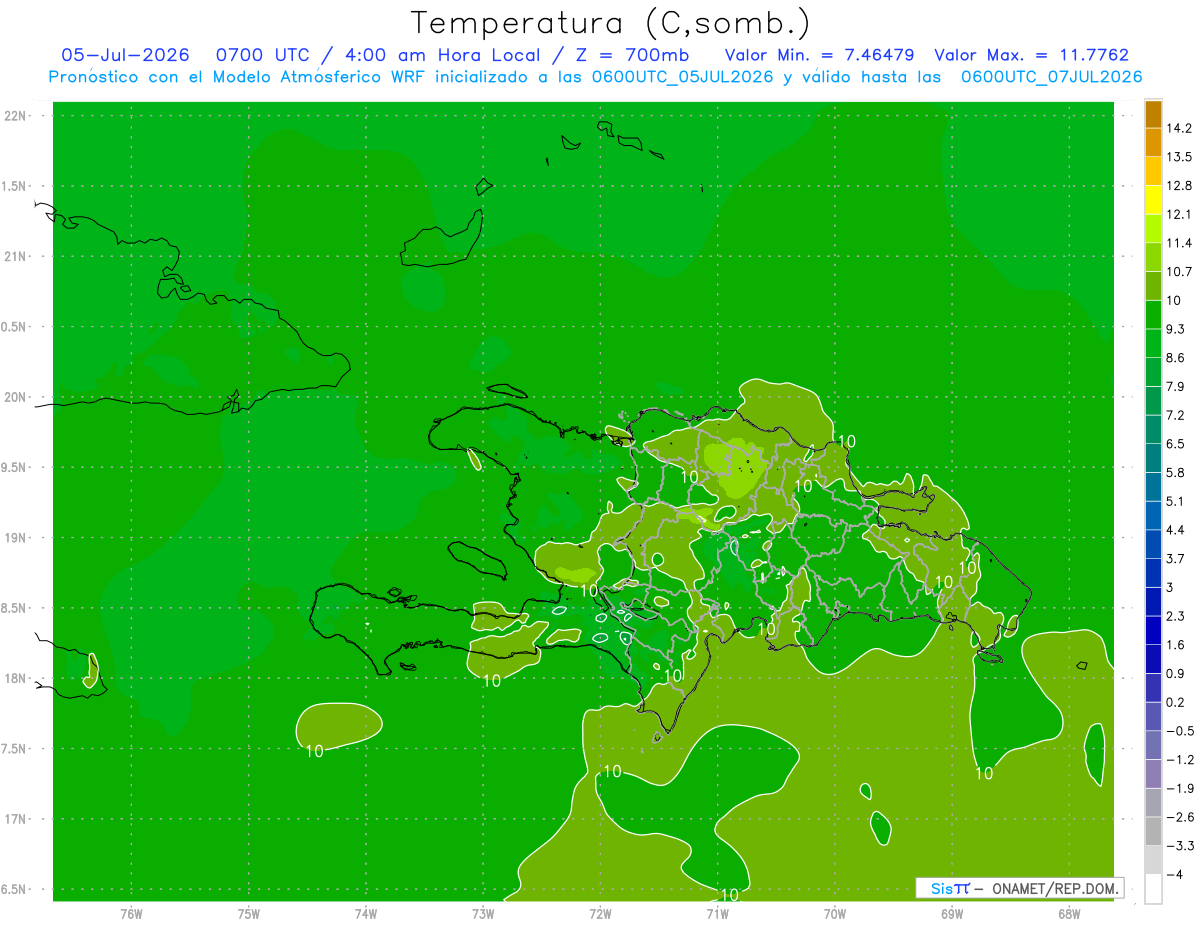The width and height of the screenshot is (1200, 927).
Task: Select the 75W longitude axis label
Action: point(249,913)
